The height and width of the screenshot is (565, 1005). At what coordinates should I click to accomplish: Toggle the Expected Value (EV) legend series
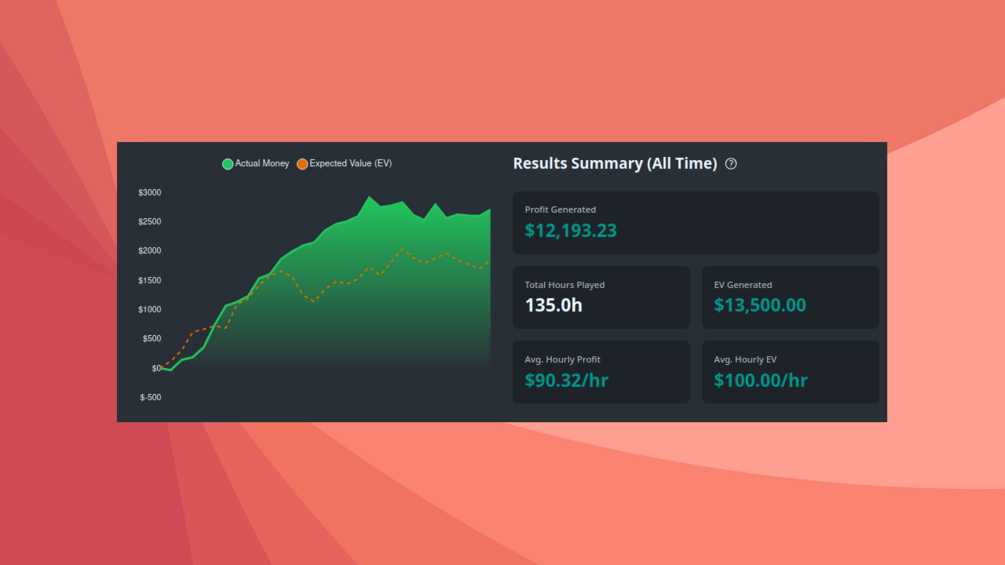344,164
